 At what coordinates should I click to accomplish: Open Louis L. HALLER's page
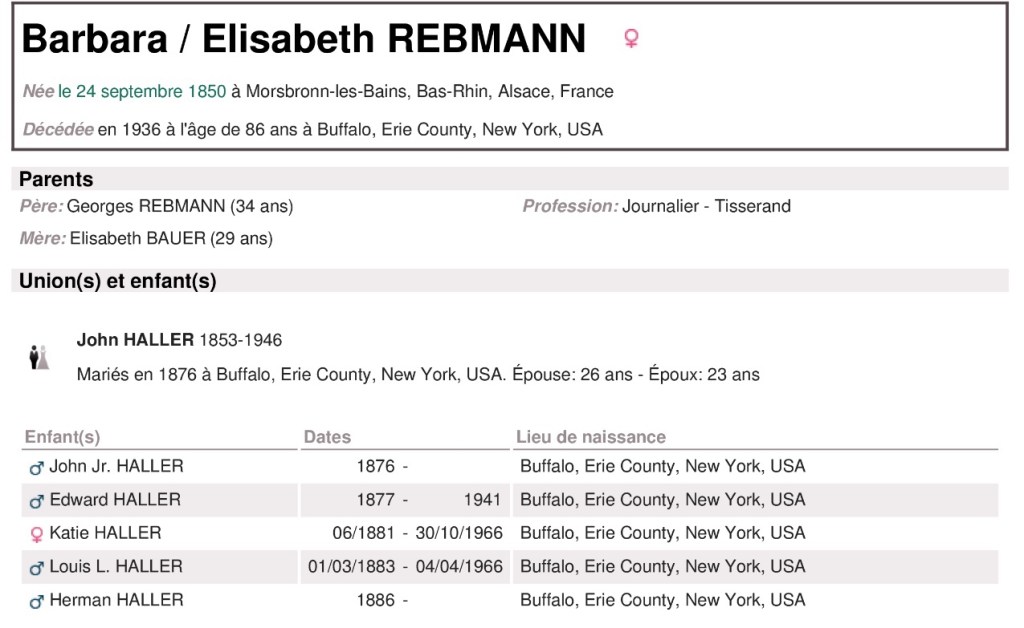click(x=116, y=566)
